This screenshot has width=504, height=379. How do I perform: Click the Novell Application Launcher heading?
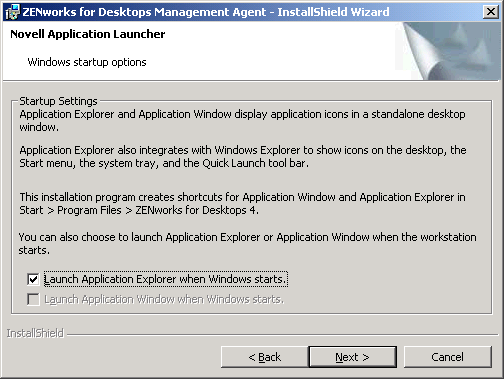[88, 34]
